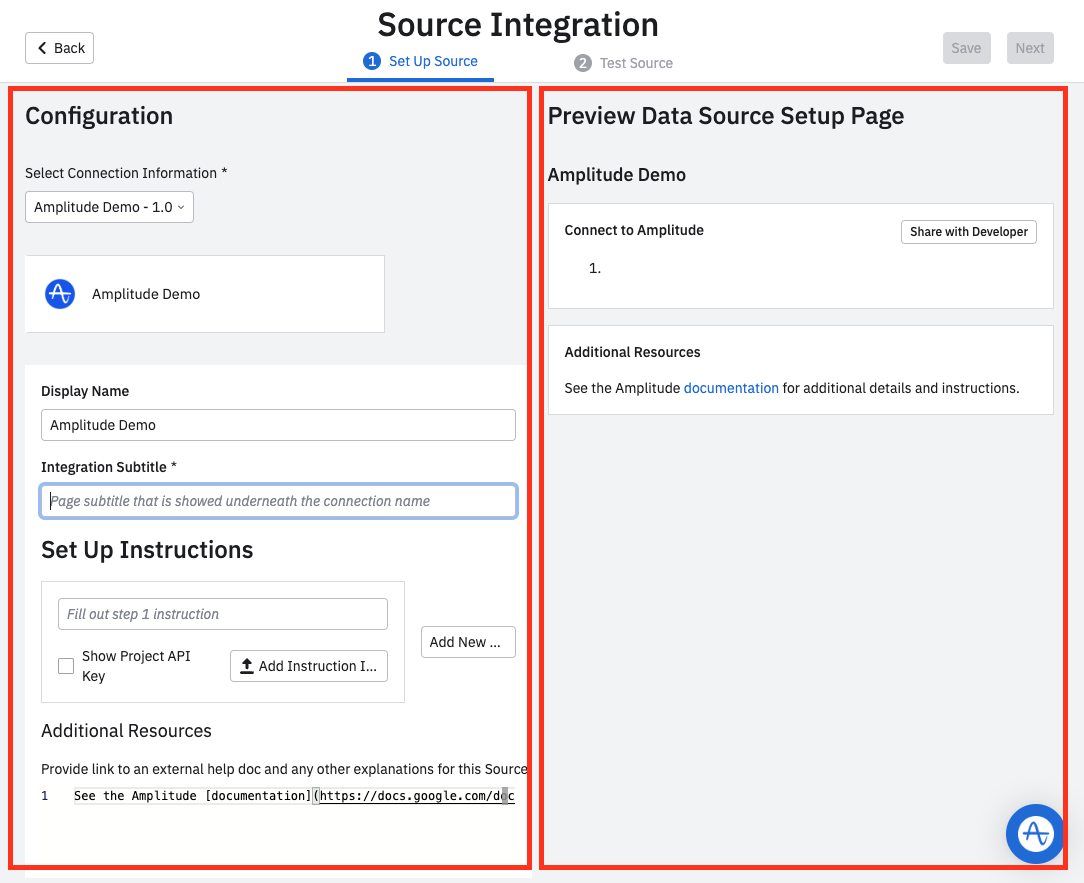Click the Additional Resources code editor line
The width and height of the screenshot is (1084, 883).
tap(293, 796)
